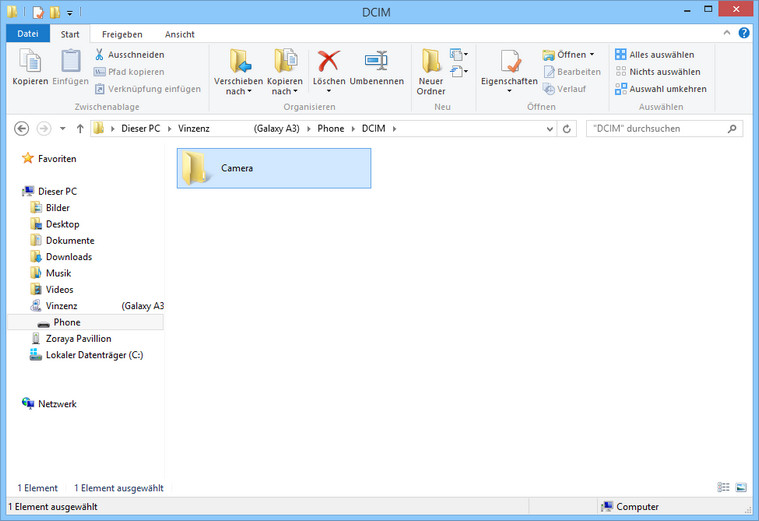Select Vinzenz Galaxy A3 device in sidebar
This screenshot has width=759, height=521.
click(x=97, y=306)
